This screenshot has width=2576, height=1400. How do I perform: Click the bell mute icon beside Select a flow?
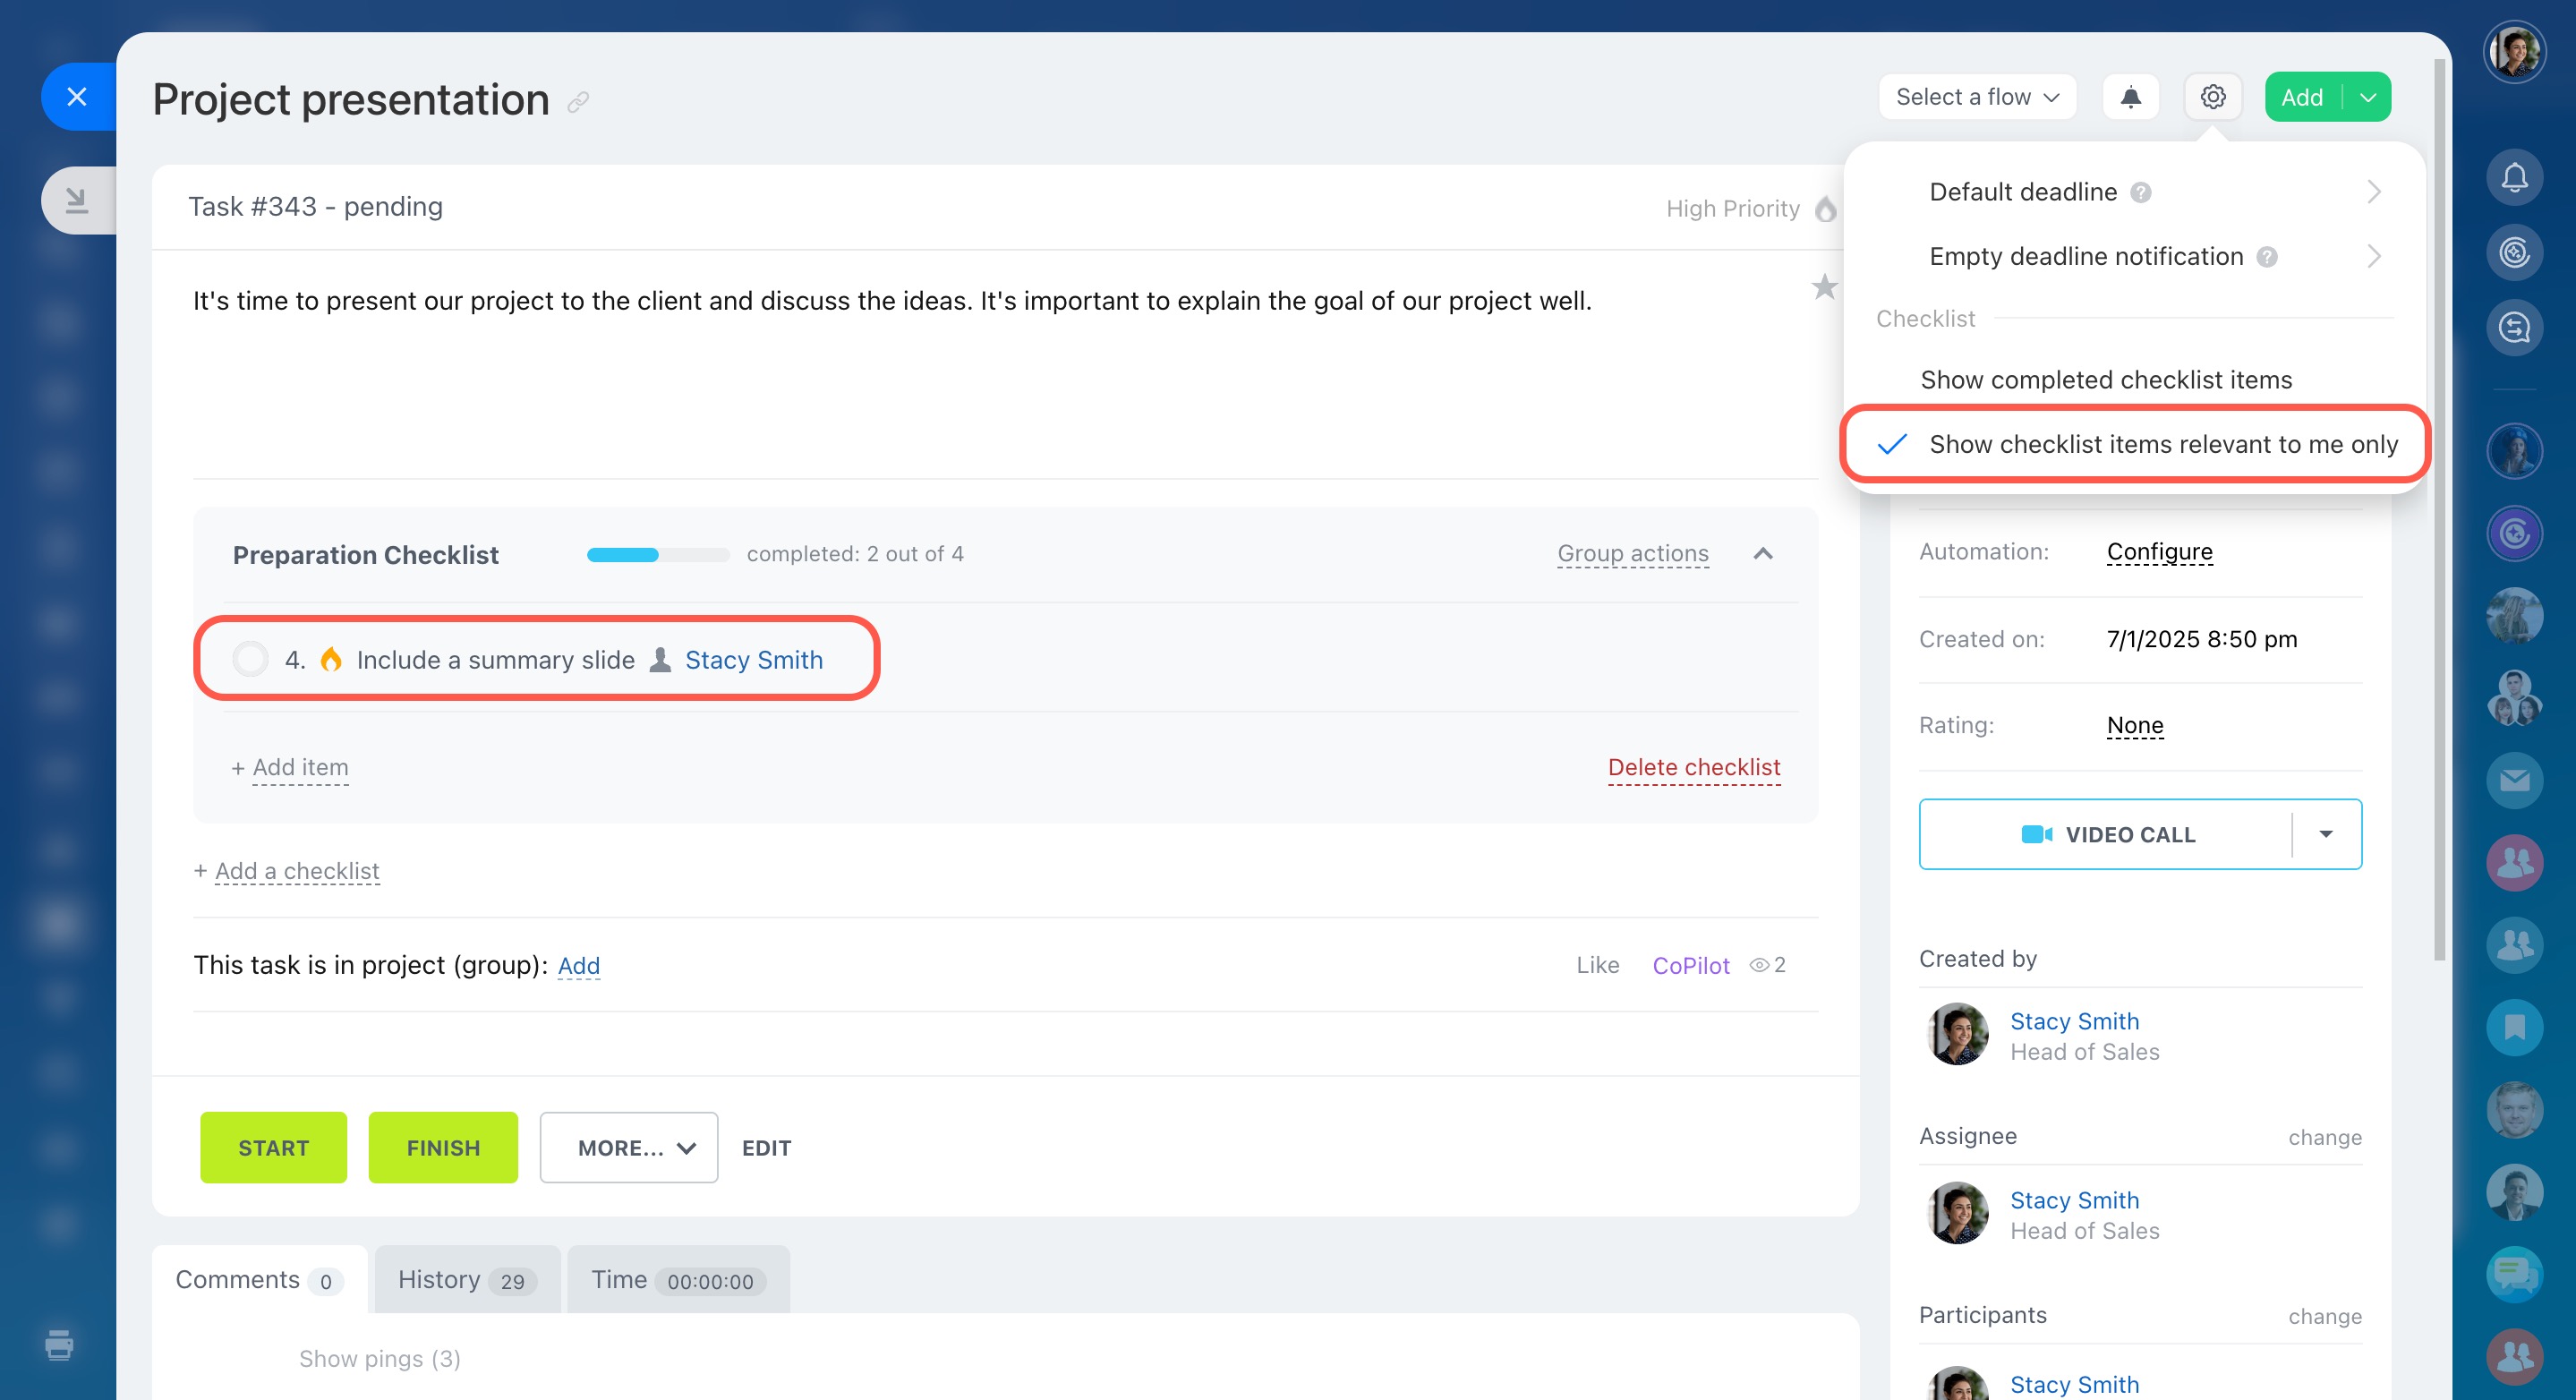pos(2130,97)
